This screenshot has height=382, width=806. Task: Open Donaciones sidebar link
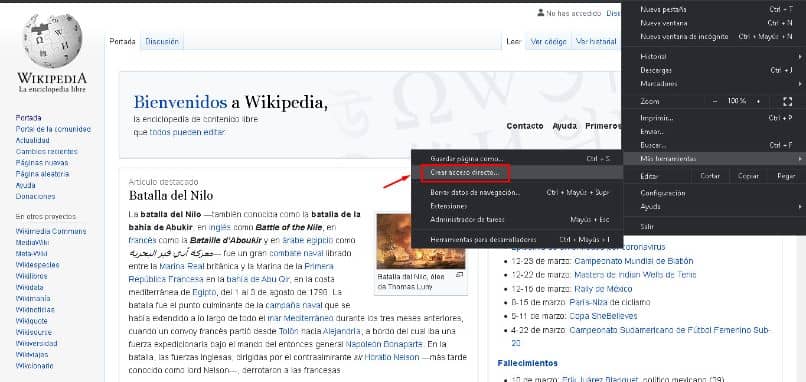pyautogui.click(x=35, y=196)
